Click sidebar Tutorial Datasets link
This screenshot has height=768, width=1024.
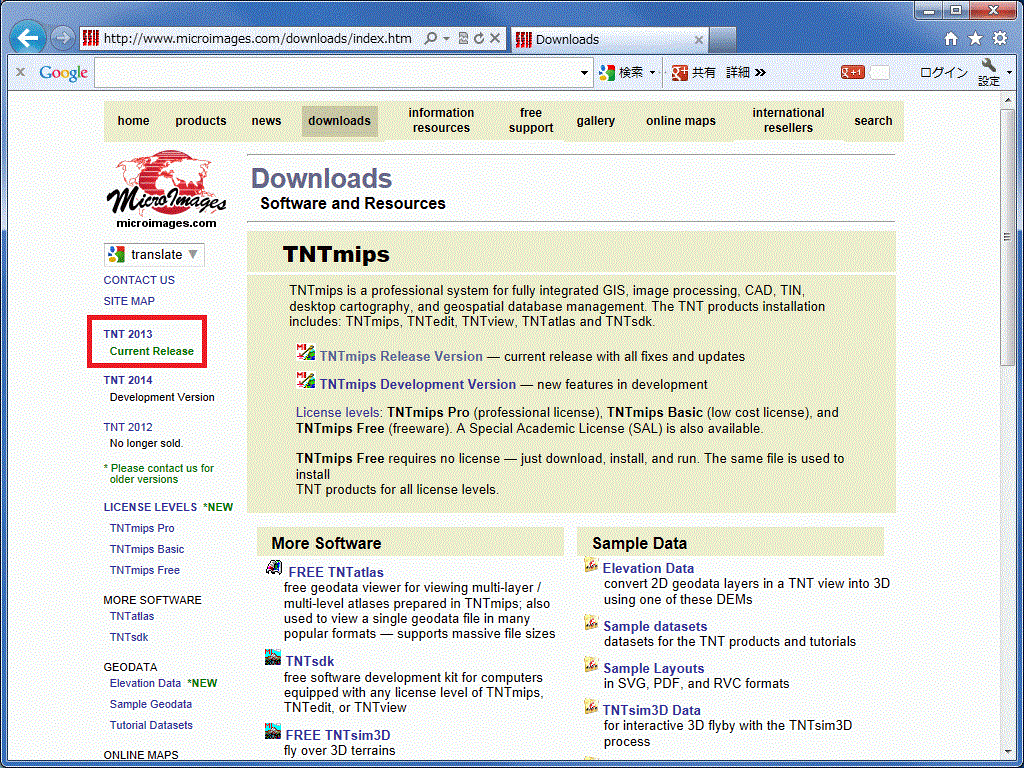point(151,725)
